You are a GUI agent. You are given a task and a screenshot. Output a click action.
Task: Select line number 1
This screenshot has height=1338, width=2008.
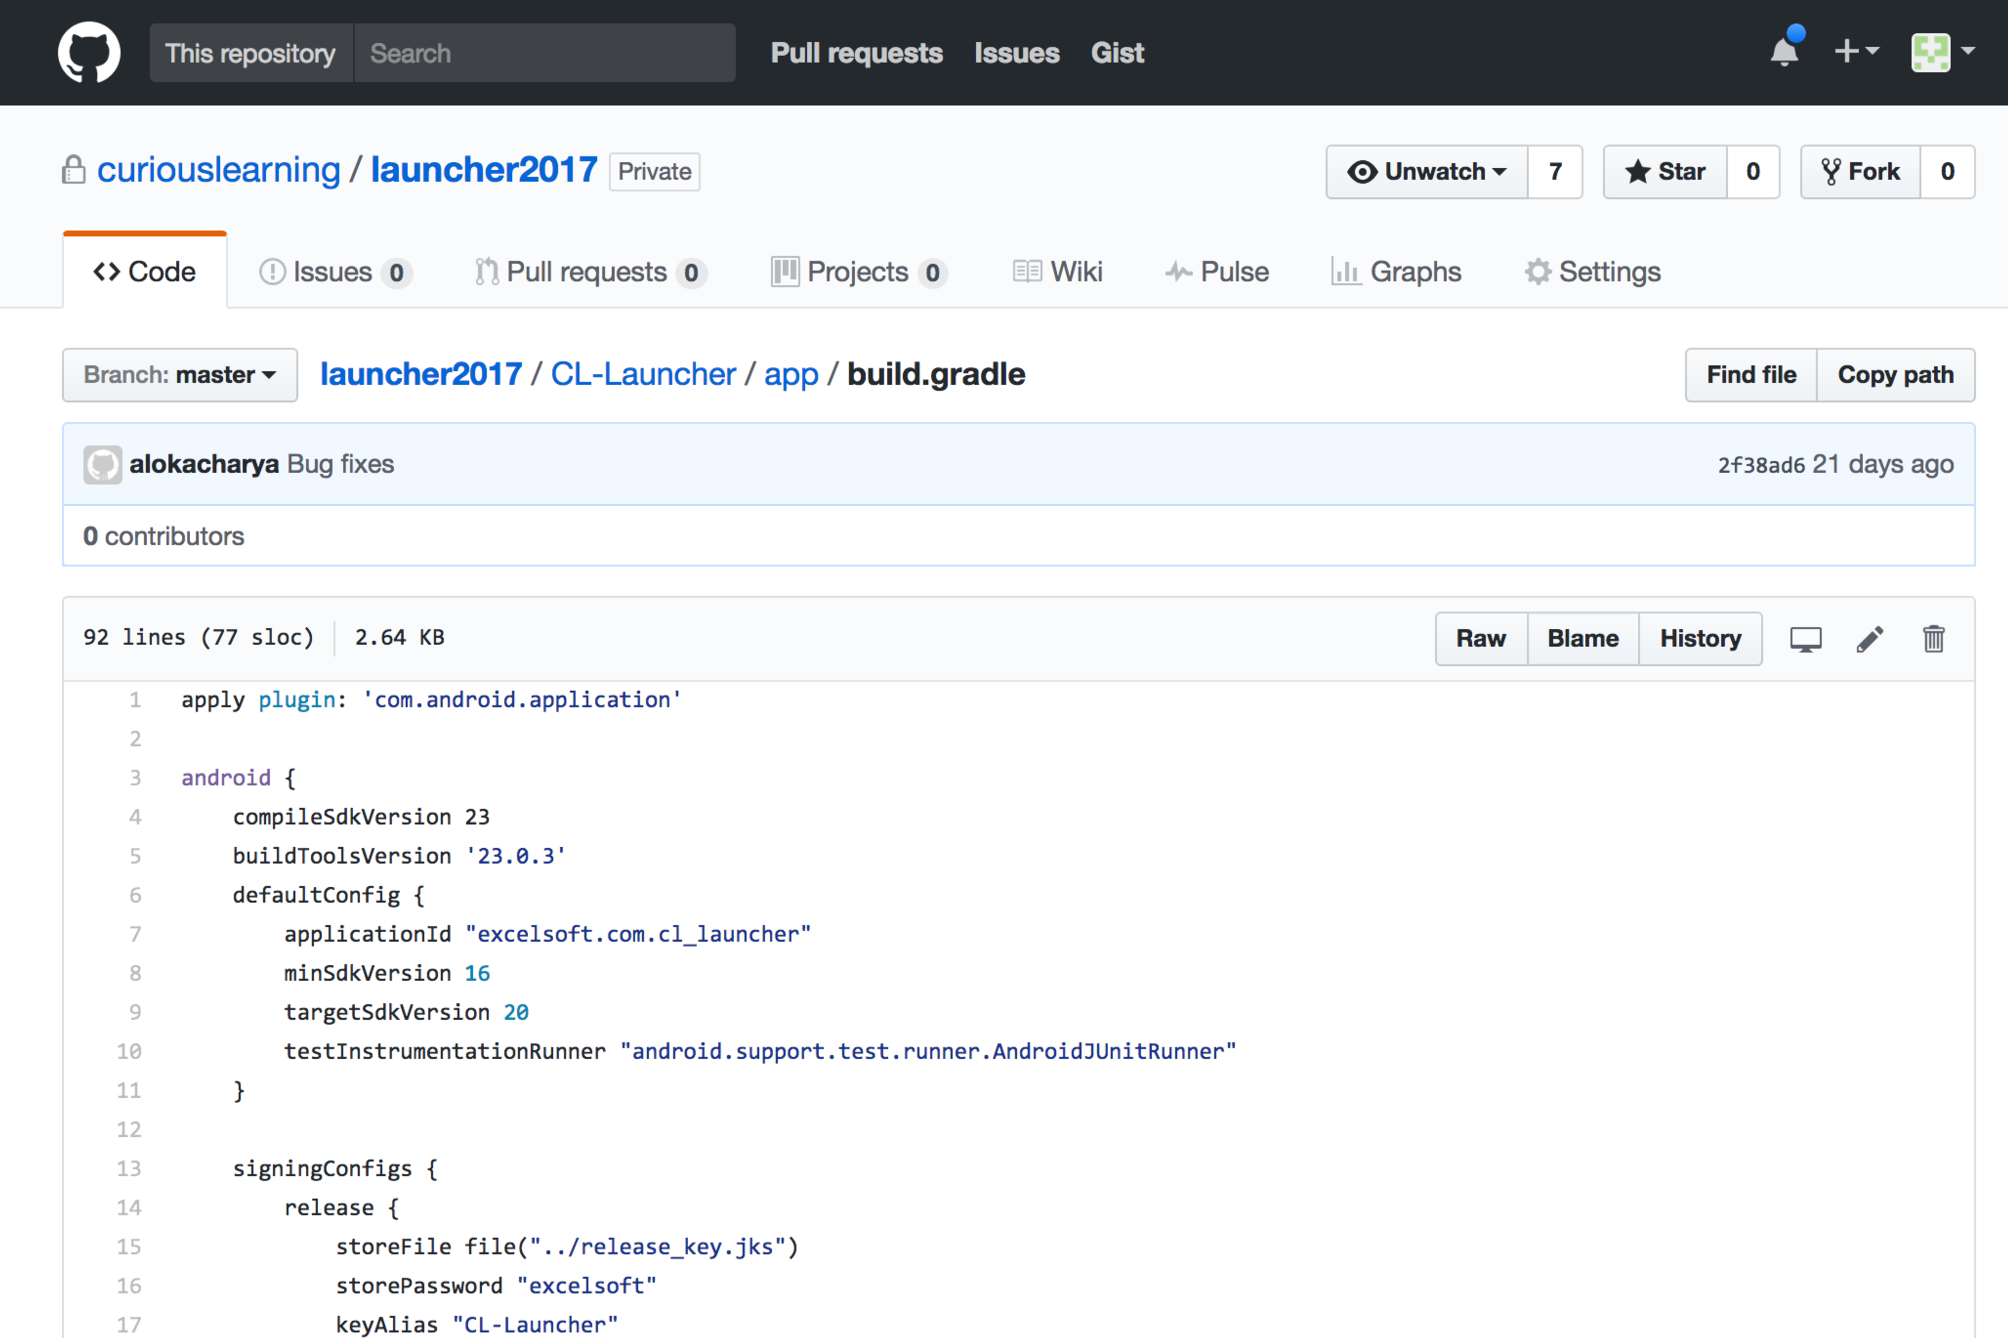click(135, 700)
